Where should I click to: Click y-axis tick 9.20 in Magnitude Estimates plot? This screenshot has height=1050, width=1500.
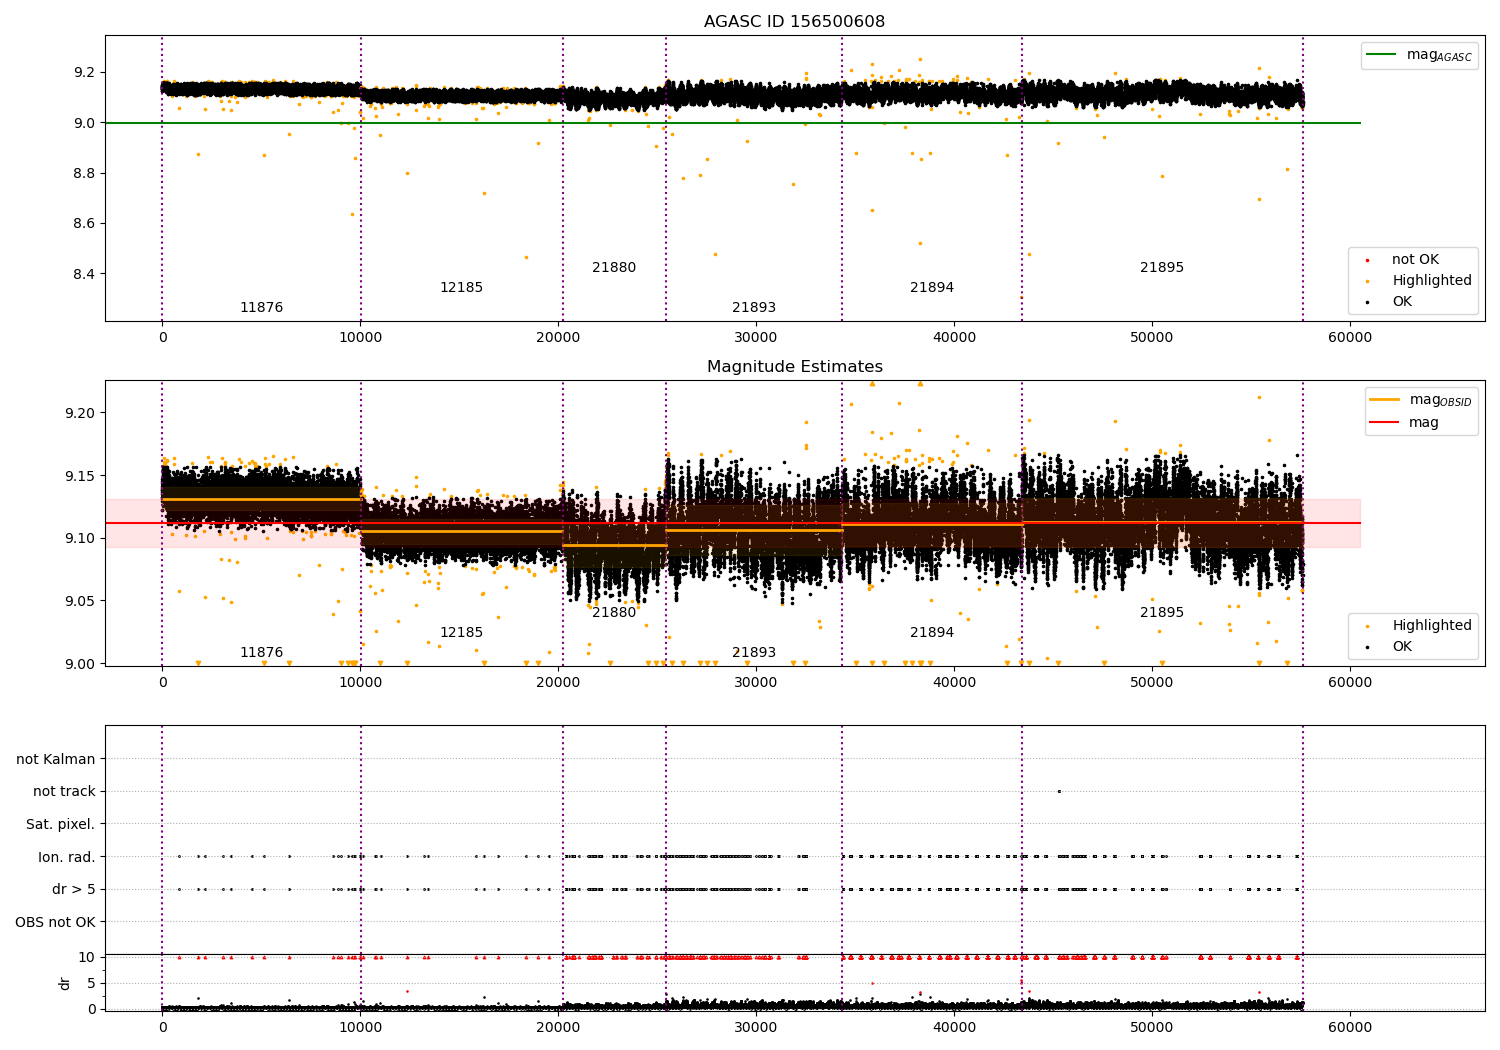pos(81,413)
